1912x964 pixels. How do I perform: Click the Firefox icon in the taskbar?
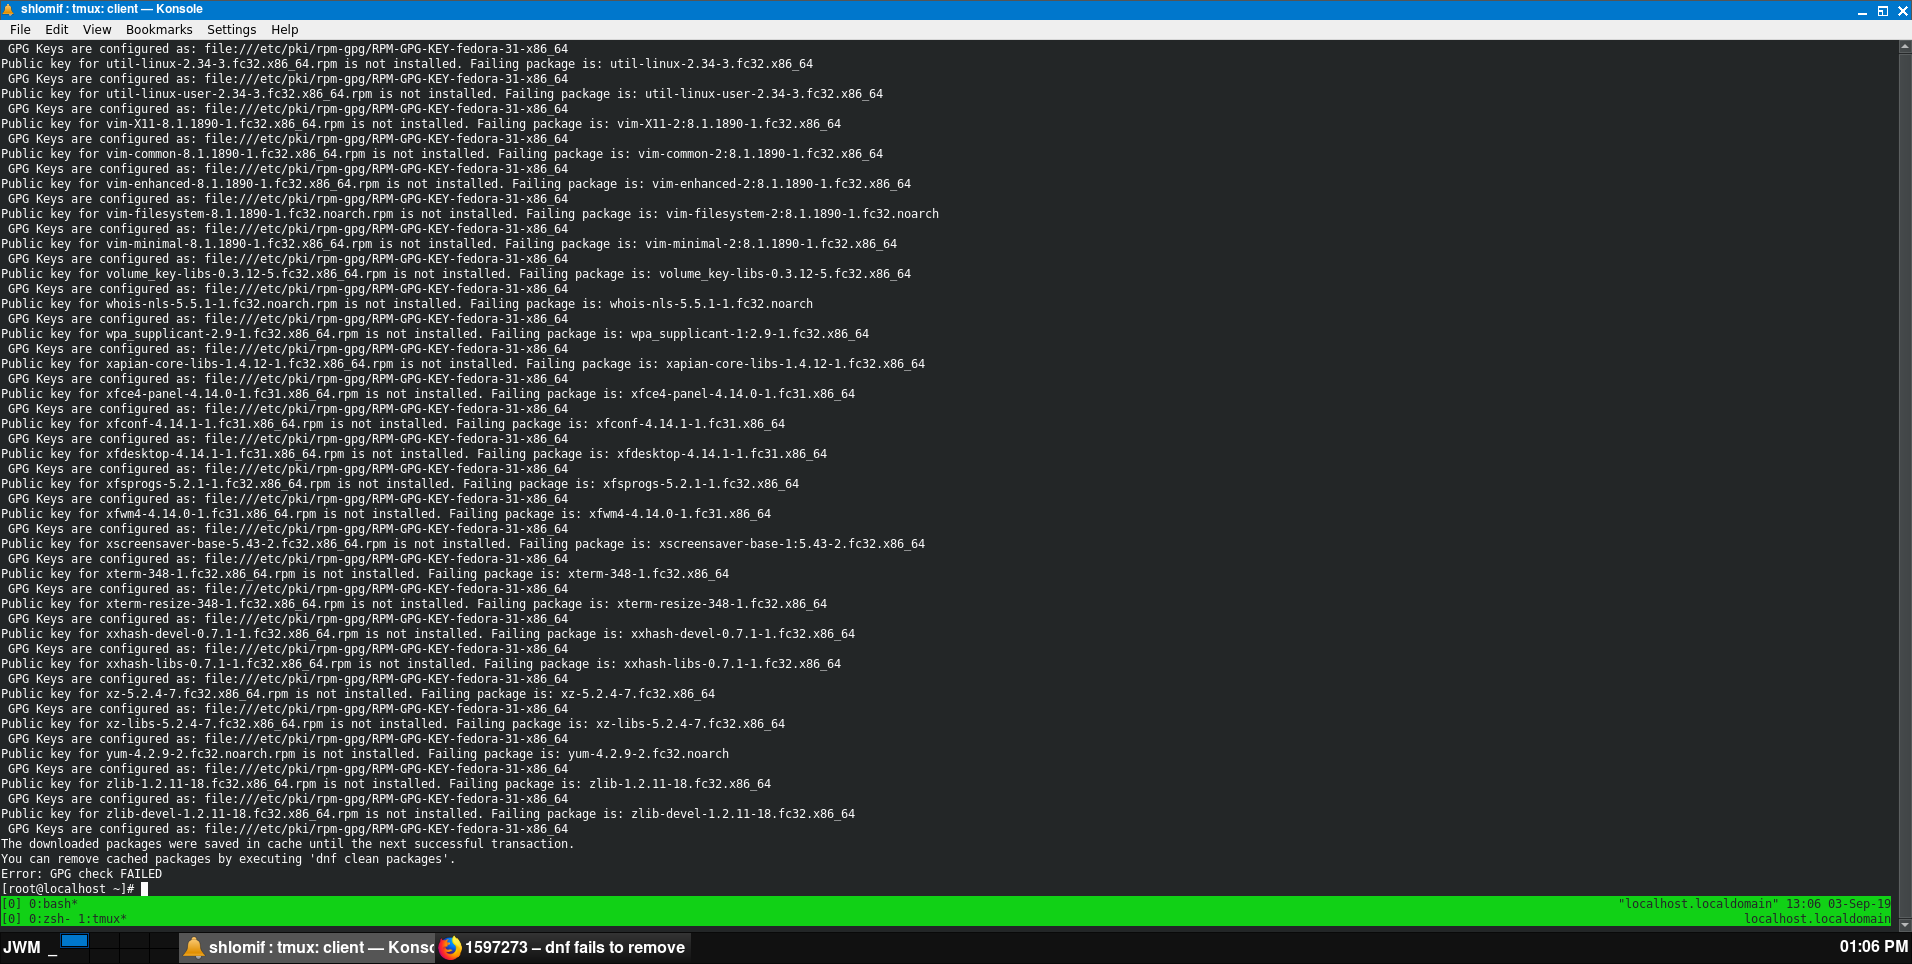pos(450,947)
